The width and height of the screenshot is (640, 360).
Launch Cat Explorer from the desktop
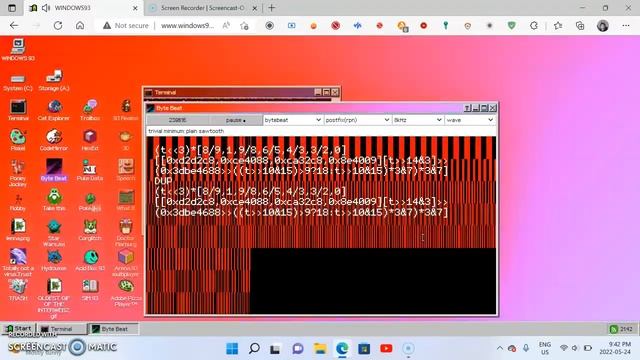click(x=53, y=110)
